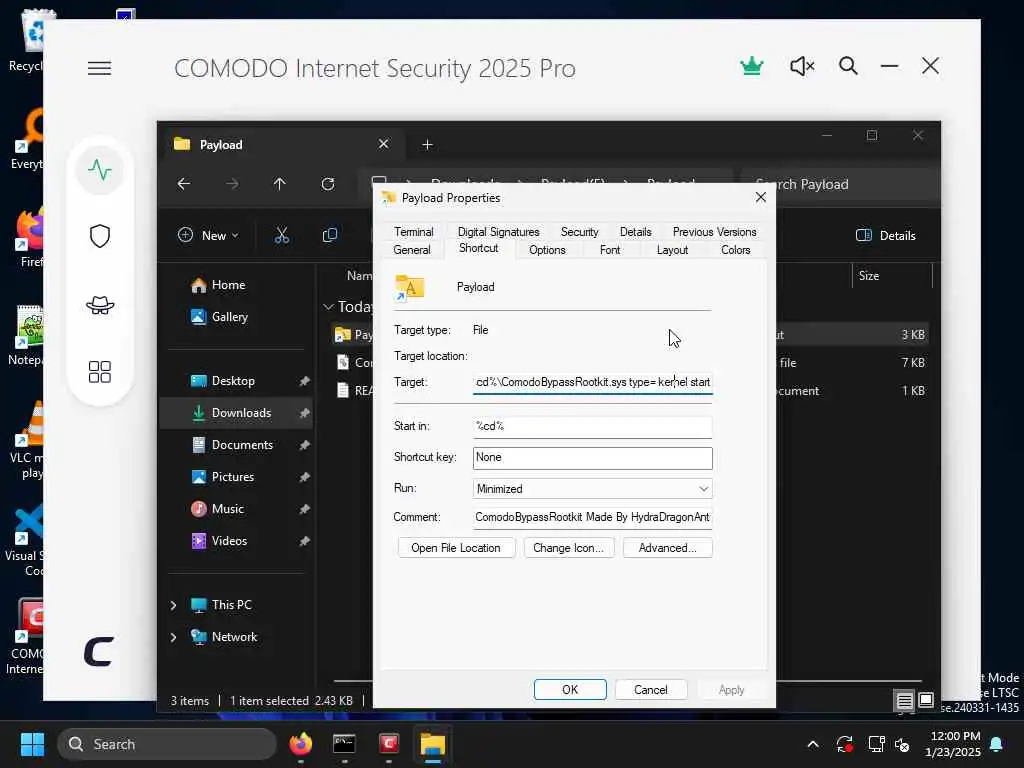
Task: Open the Run Minimized dropdown
Action: (x=592, y=488)
